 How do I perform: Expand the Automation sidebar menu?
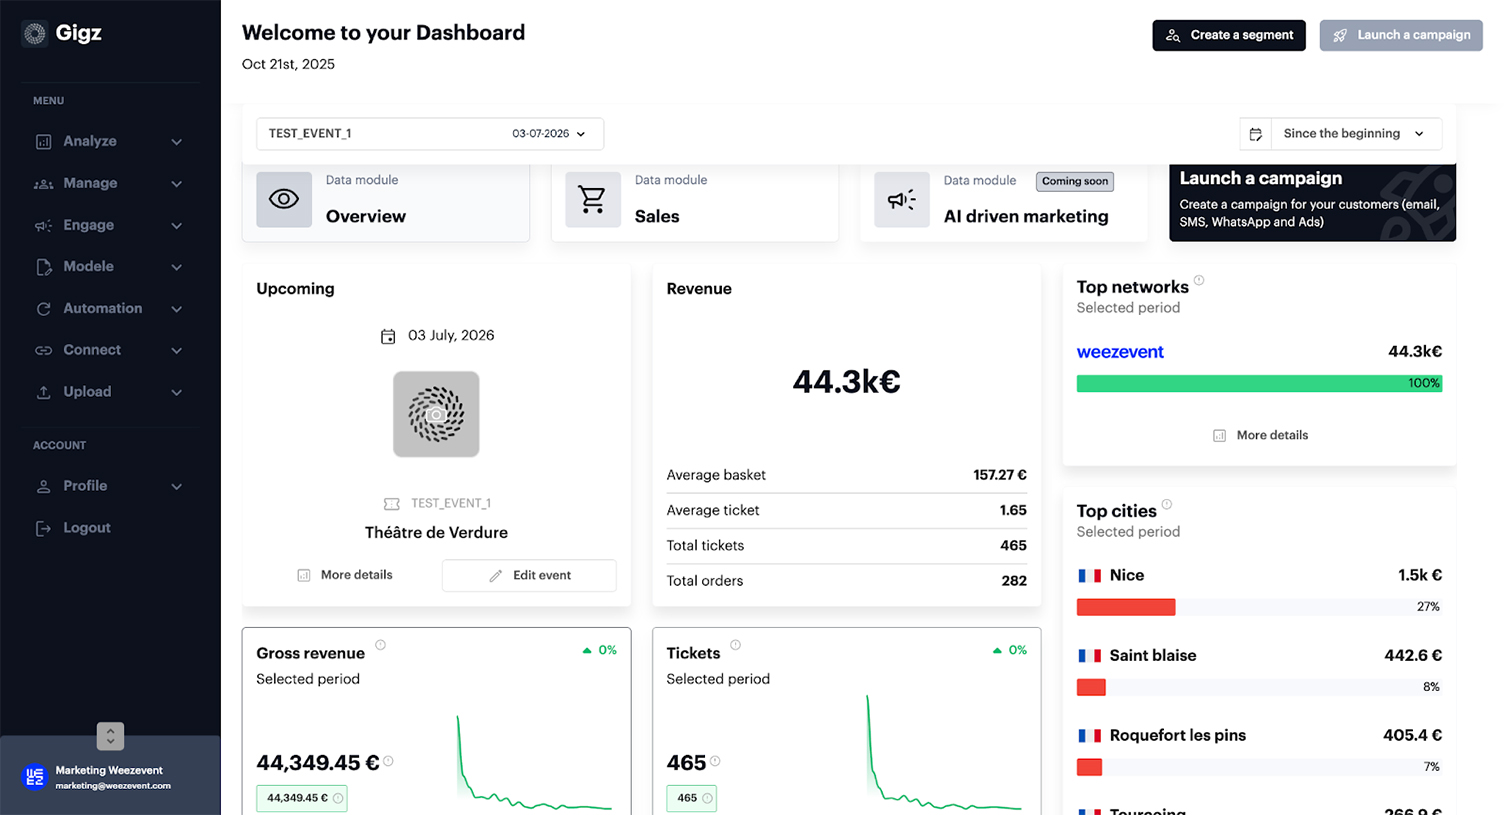[x=108, y=309]
